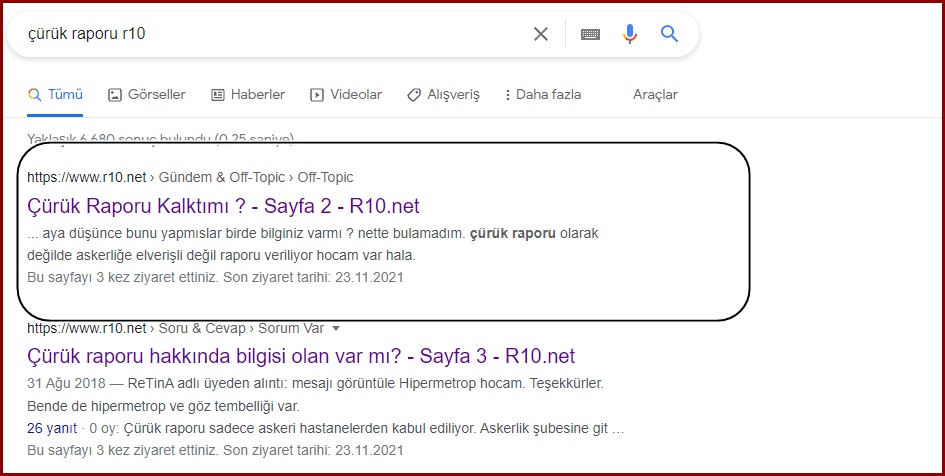Viewport: 945px width, 476px height.
Task: Open the on-screen keyboard icon
Action: click(590, 34)
